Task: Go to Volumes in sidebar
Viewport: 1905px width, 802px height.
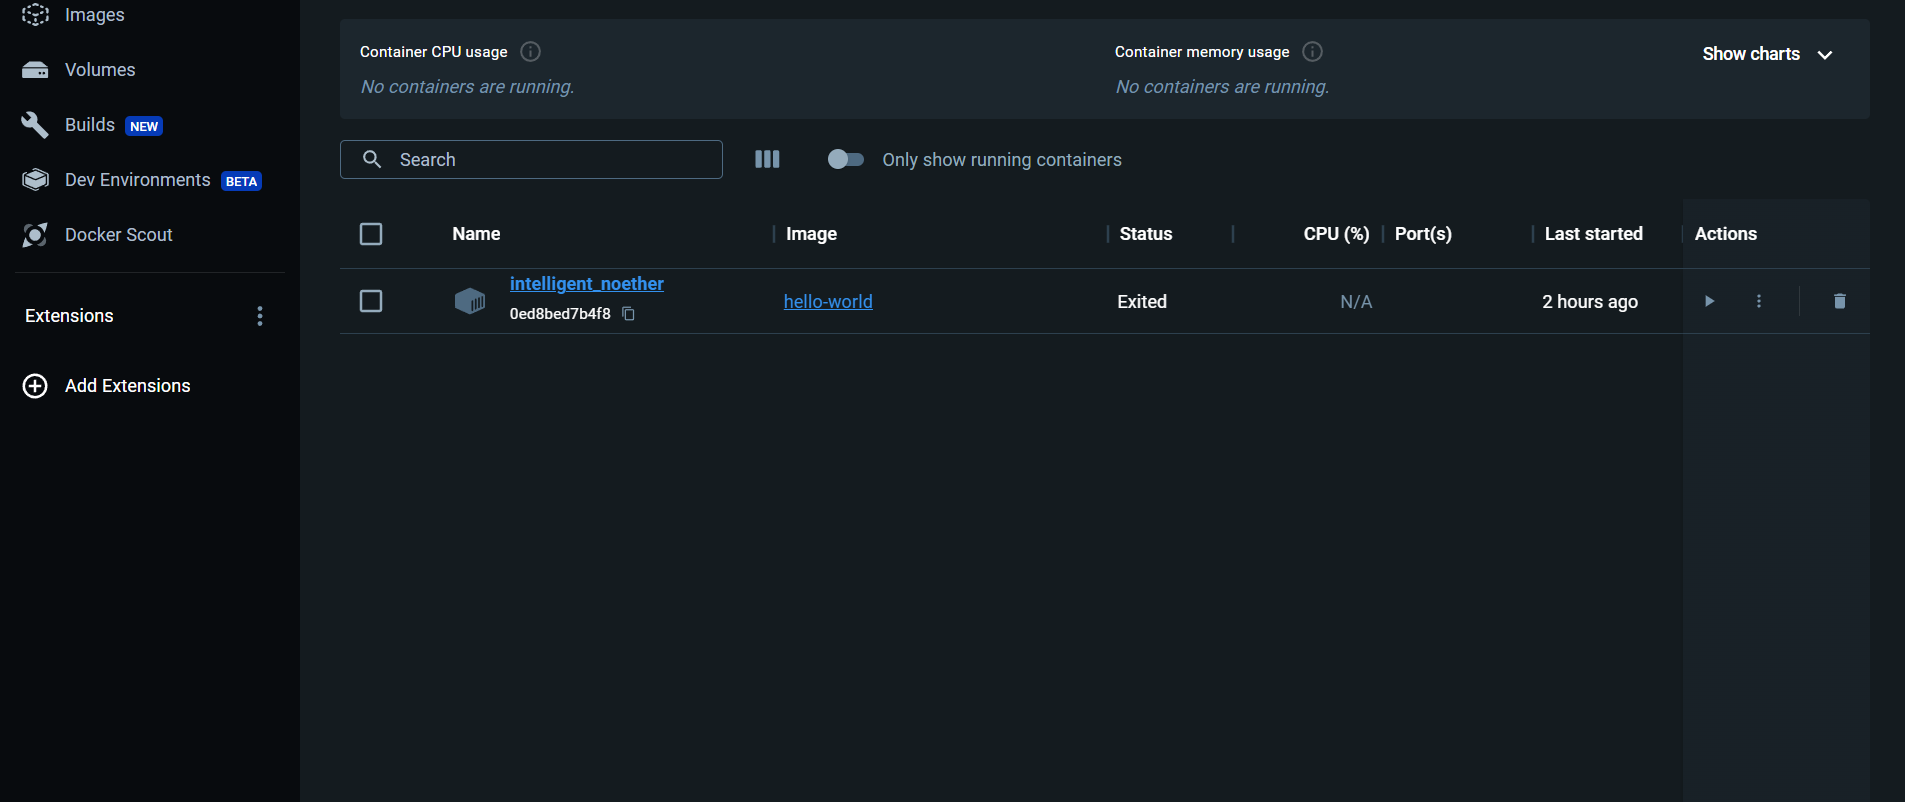Action: [x=100, y=70]
